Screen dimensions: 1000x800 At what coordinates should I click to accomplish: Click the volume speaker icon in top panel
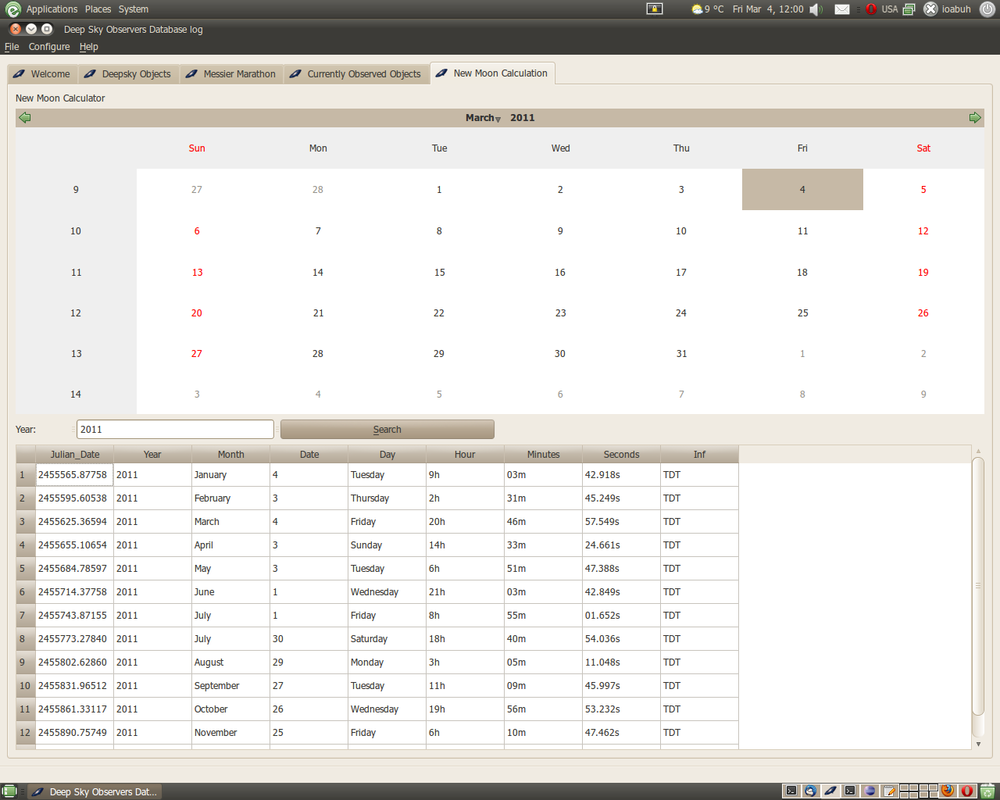(x=815, y=9)
